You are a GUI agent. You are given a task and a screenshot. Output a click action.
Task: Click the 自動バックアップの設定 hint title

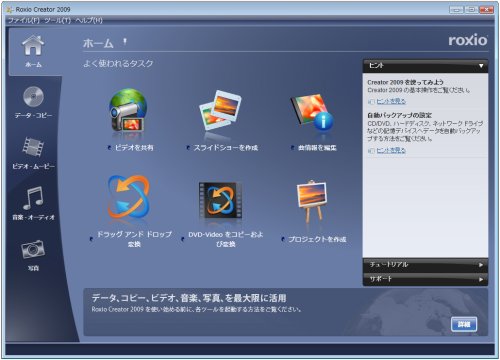pyautogui.click(x=399, y=115)
